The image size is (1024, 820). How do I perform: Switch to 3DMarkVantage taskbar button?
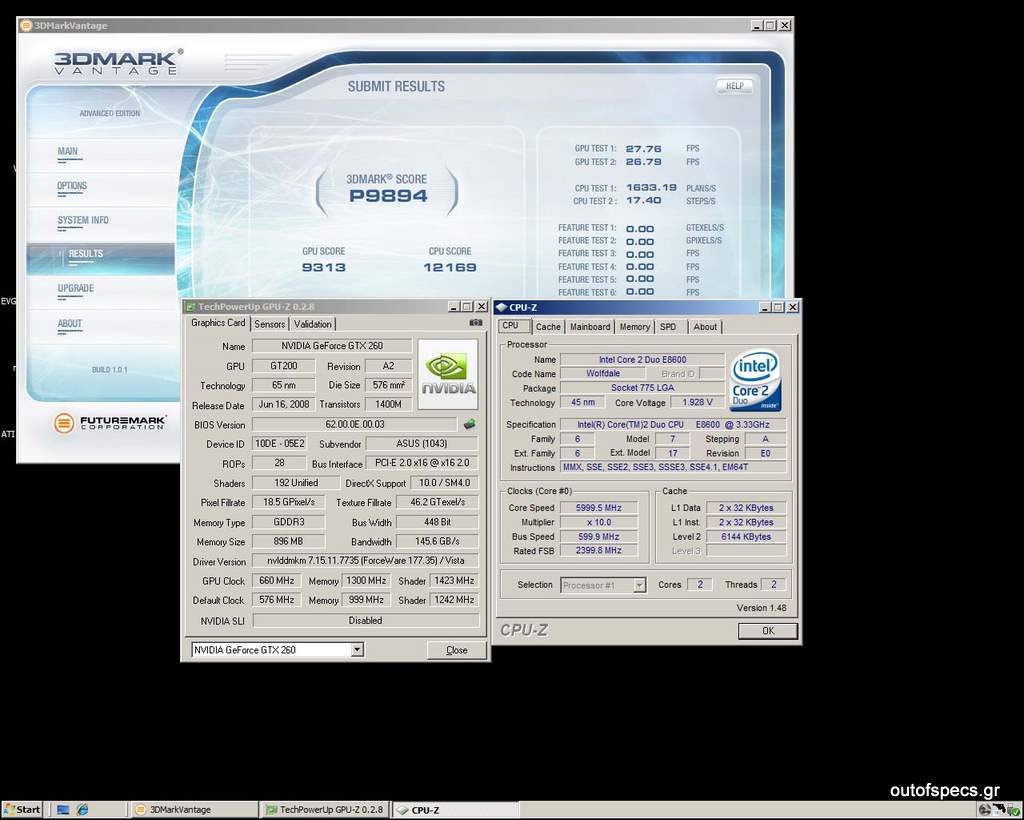click(193, 810)
